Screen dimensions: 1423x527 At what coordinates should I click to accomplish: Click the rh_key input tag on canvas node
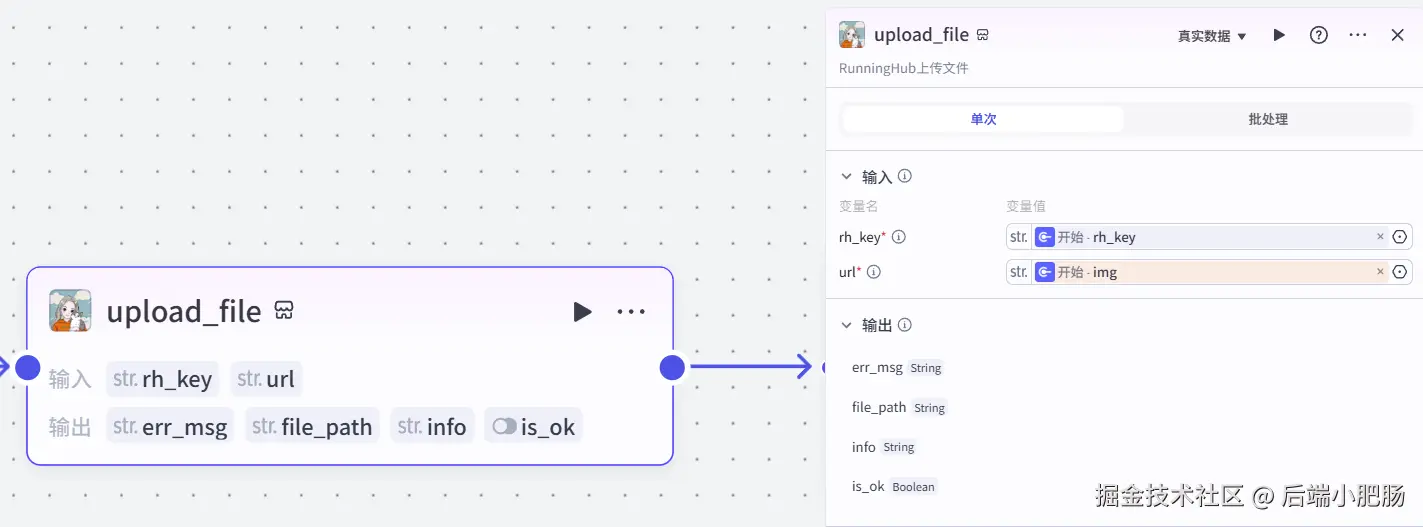tap(163, 379)
